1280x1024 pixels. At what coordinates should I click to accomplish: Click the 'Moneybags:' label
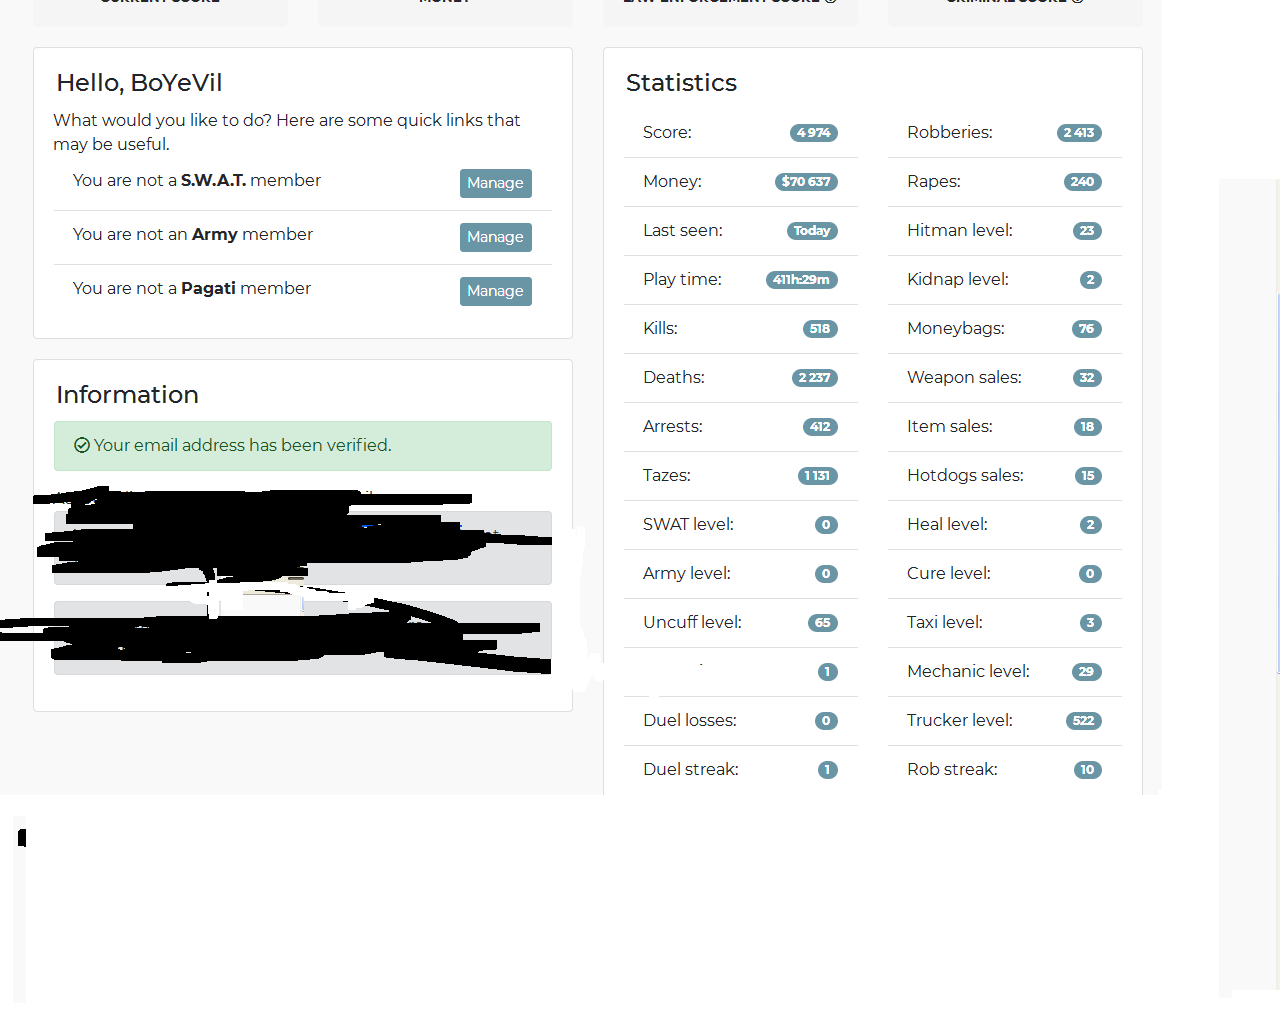point(956,329)
